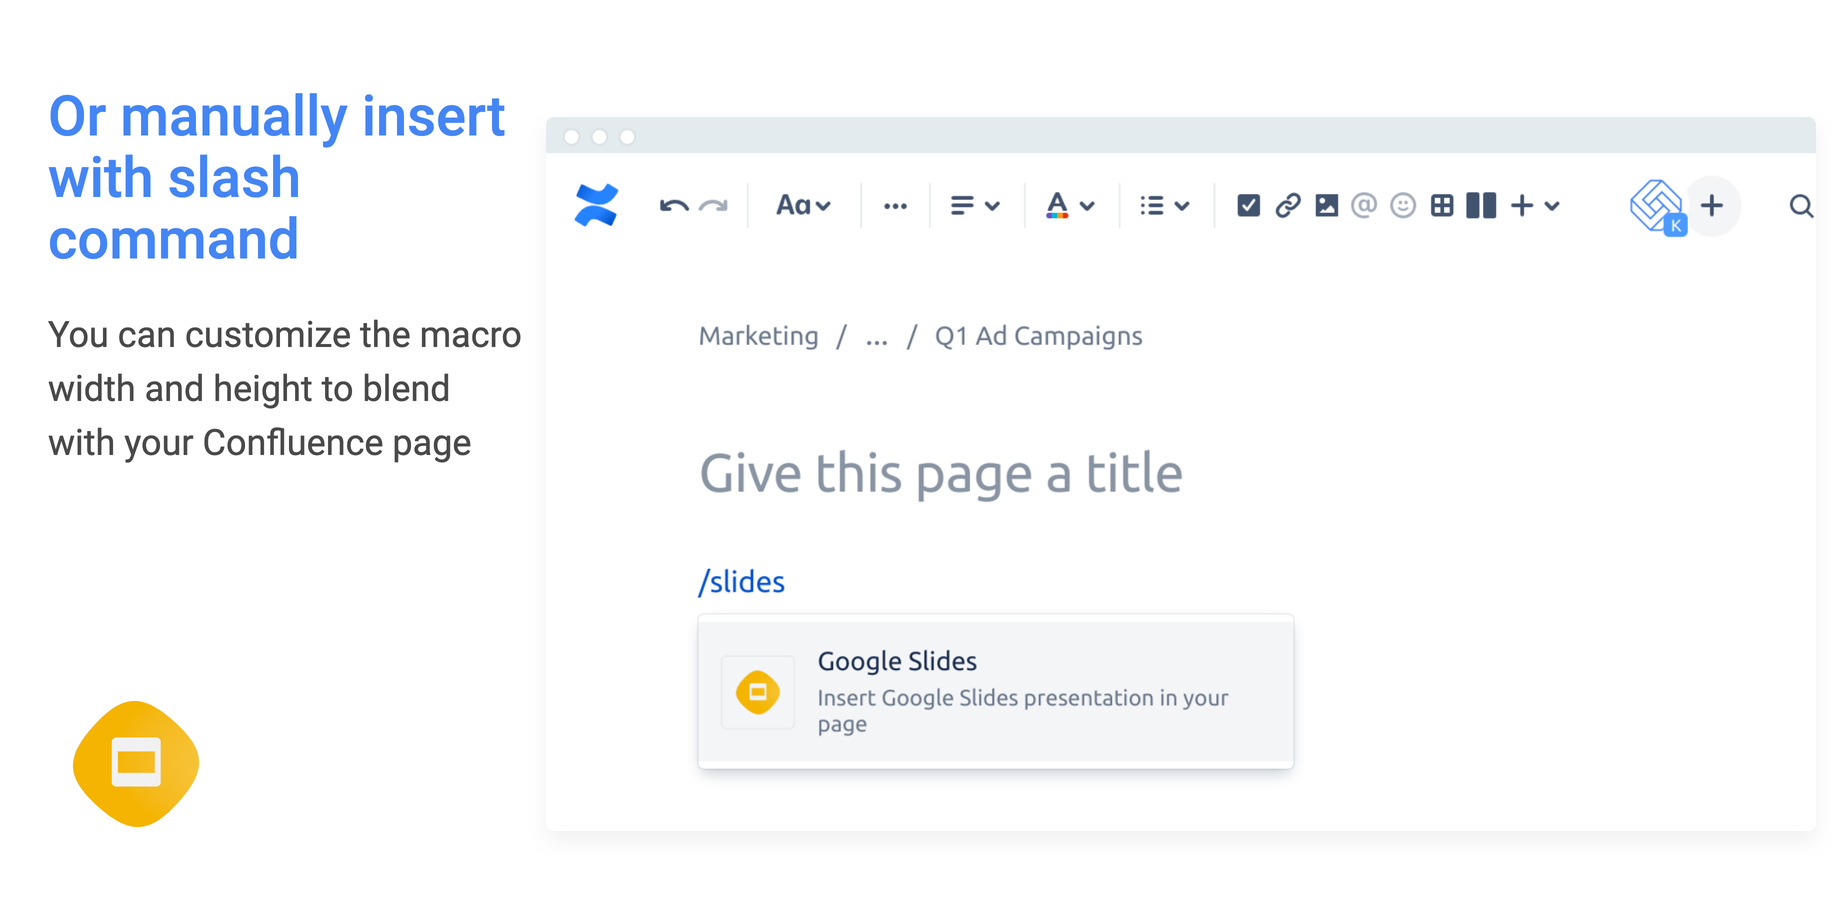
Task: Click the 'Give this page a title' field
Action: point(941,473)
